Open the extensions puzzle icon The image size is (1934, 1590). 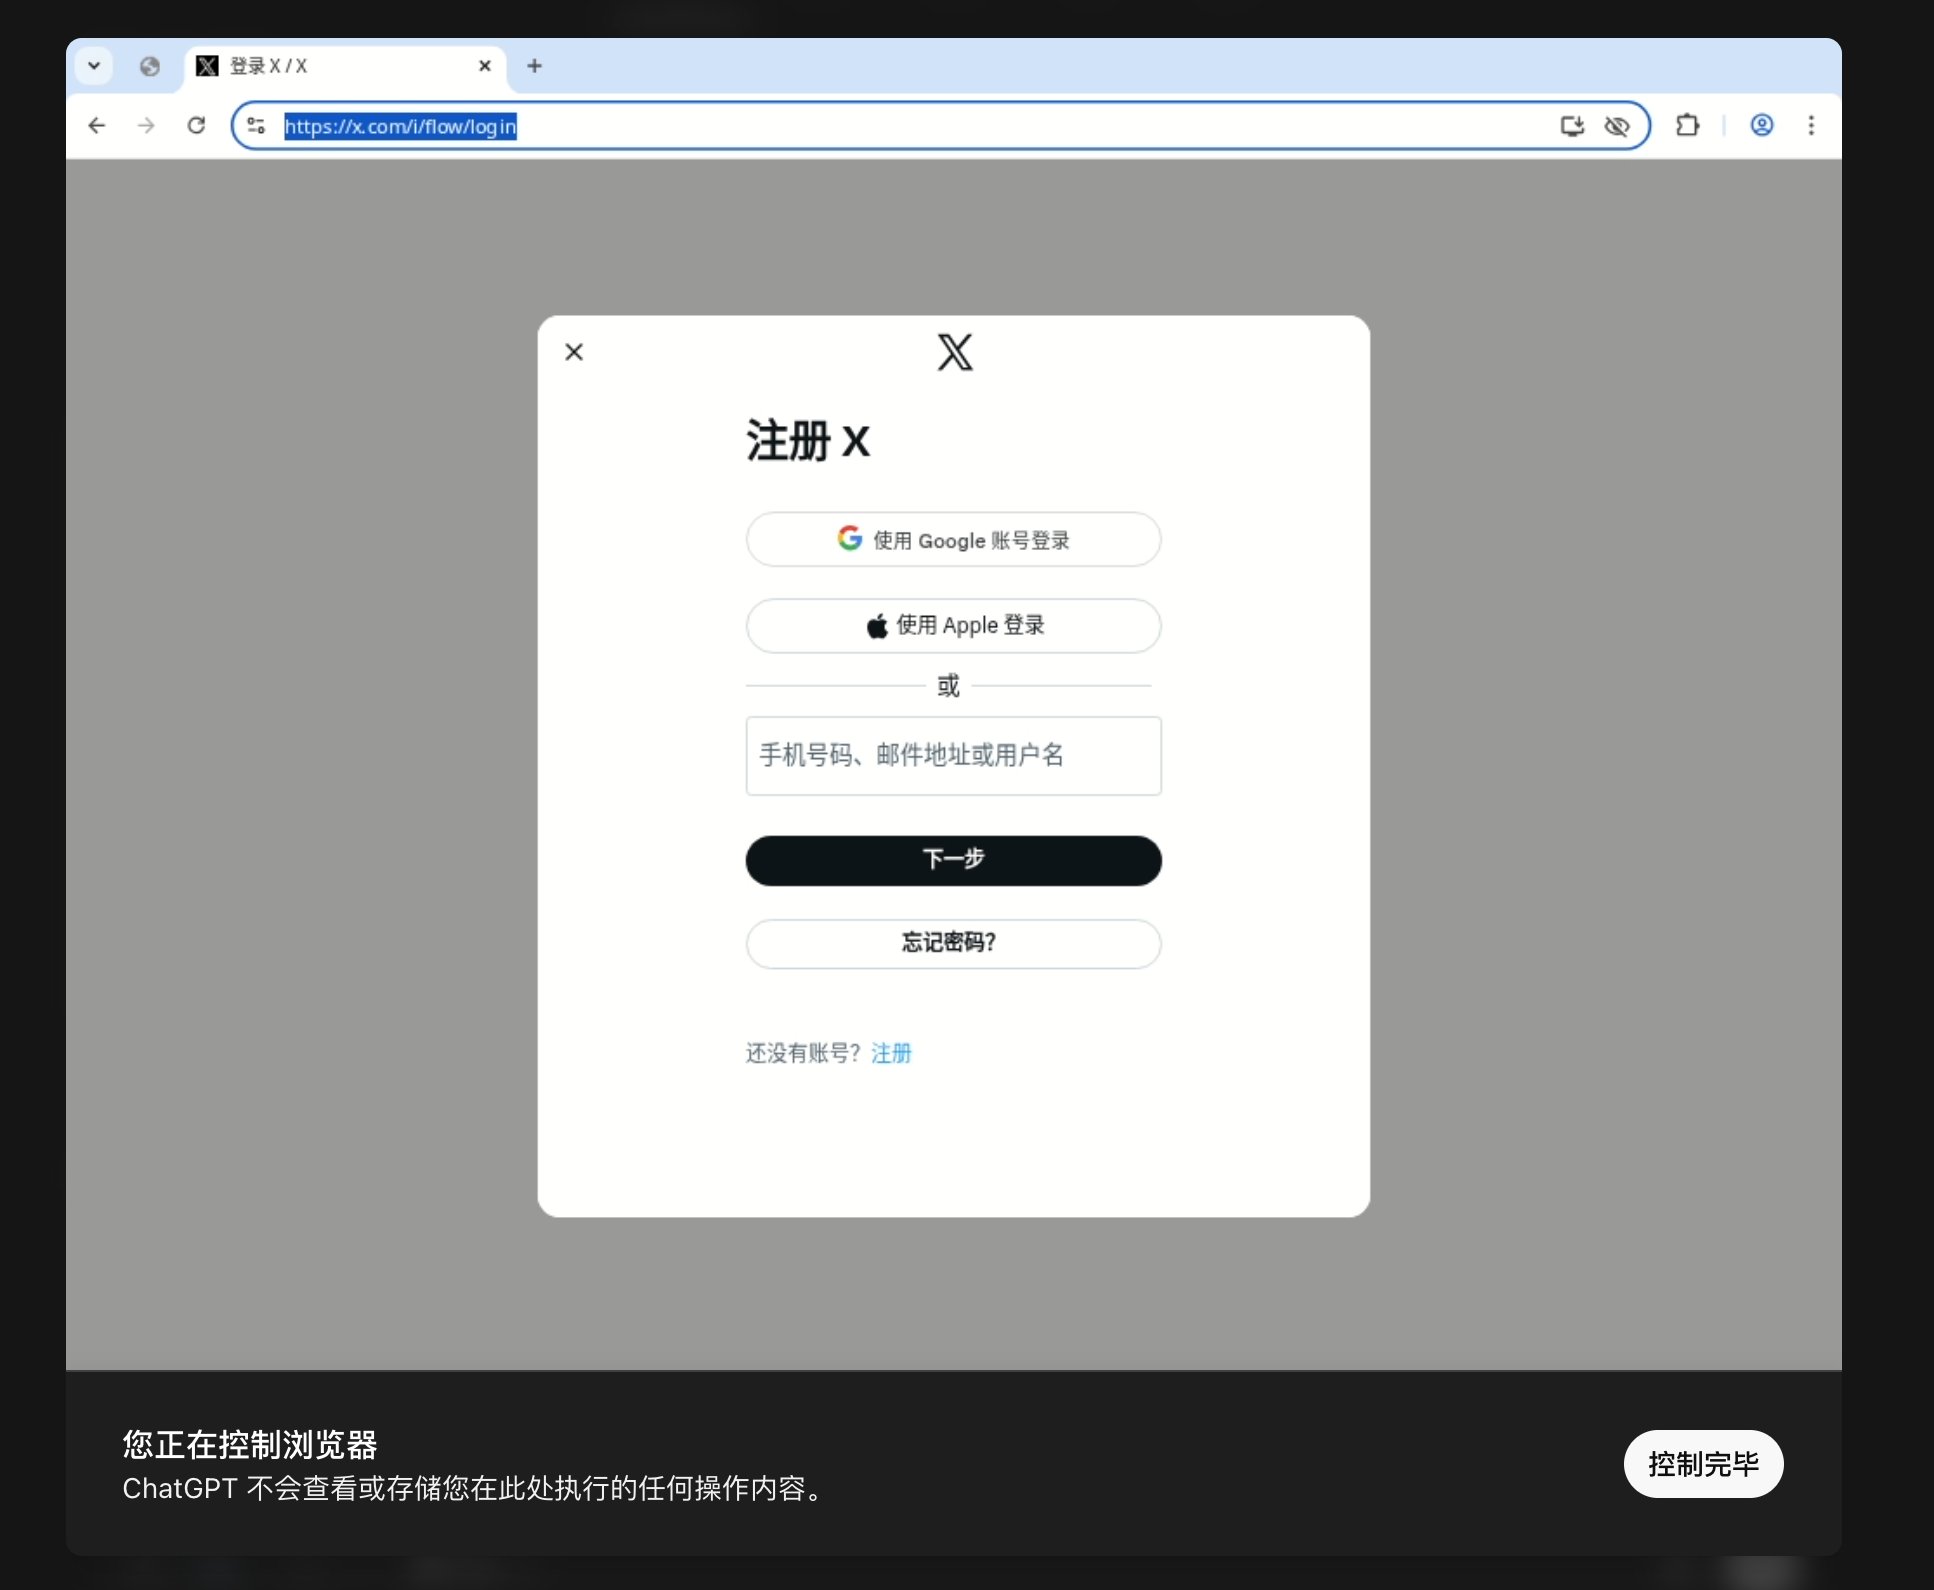[1687, 126]
